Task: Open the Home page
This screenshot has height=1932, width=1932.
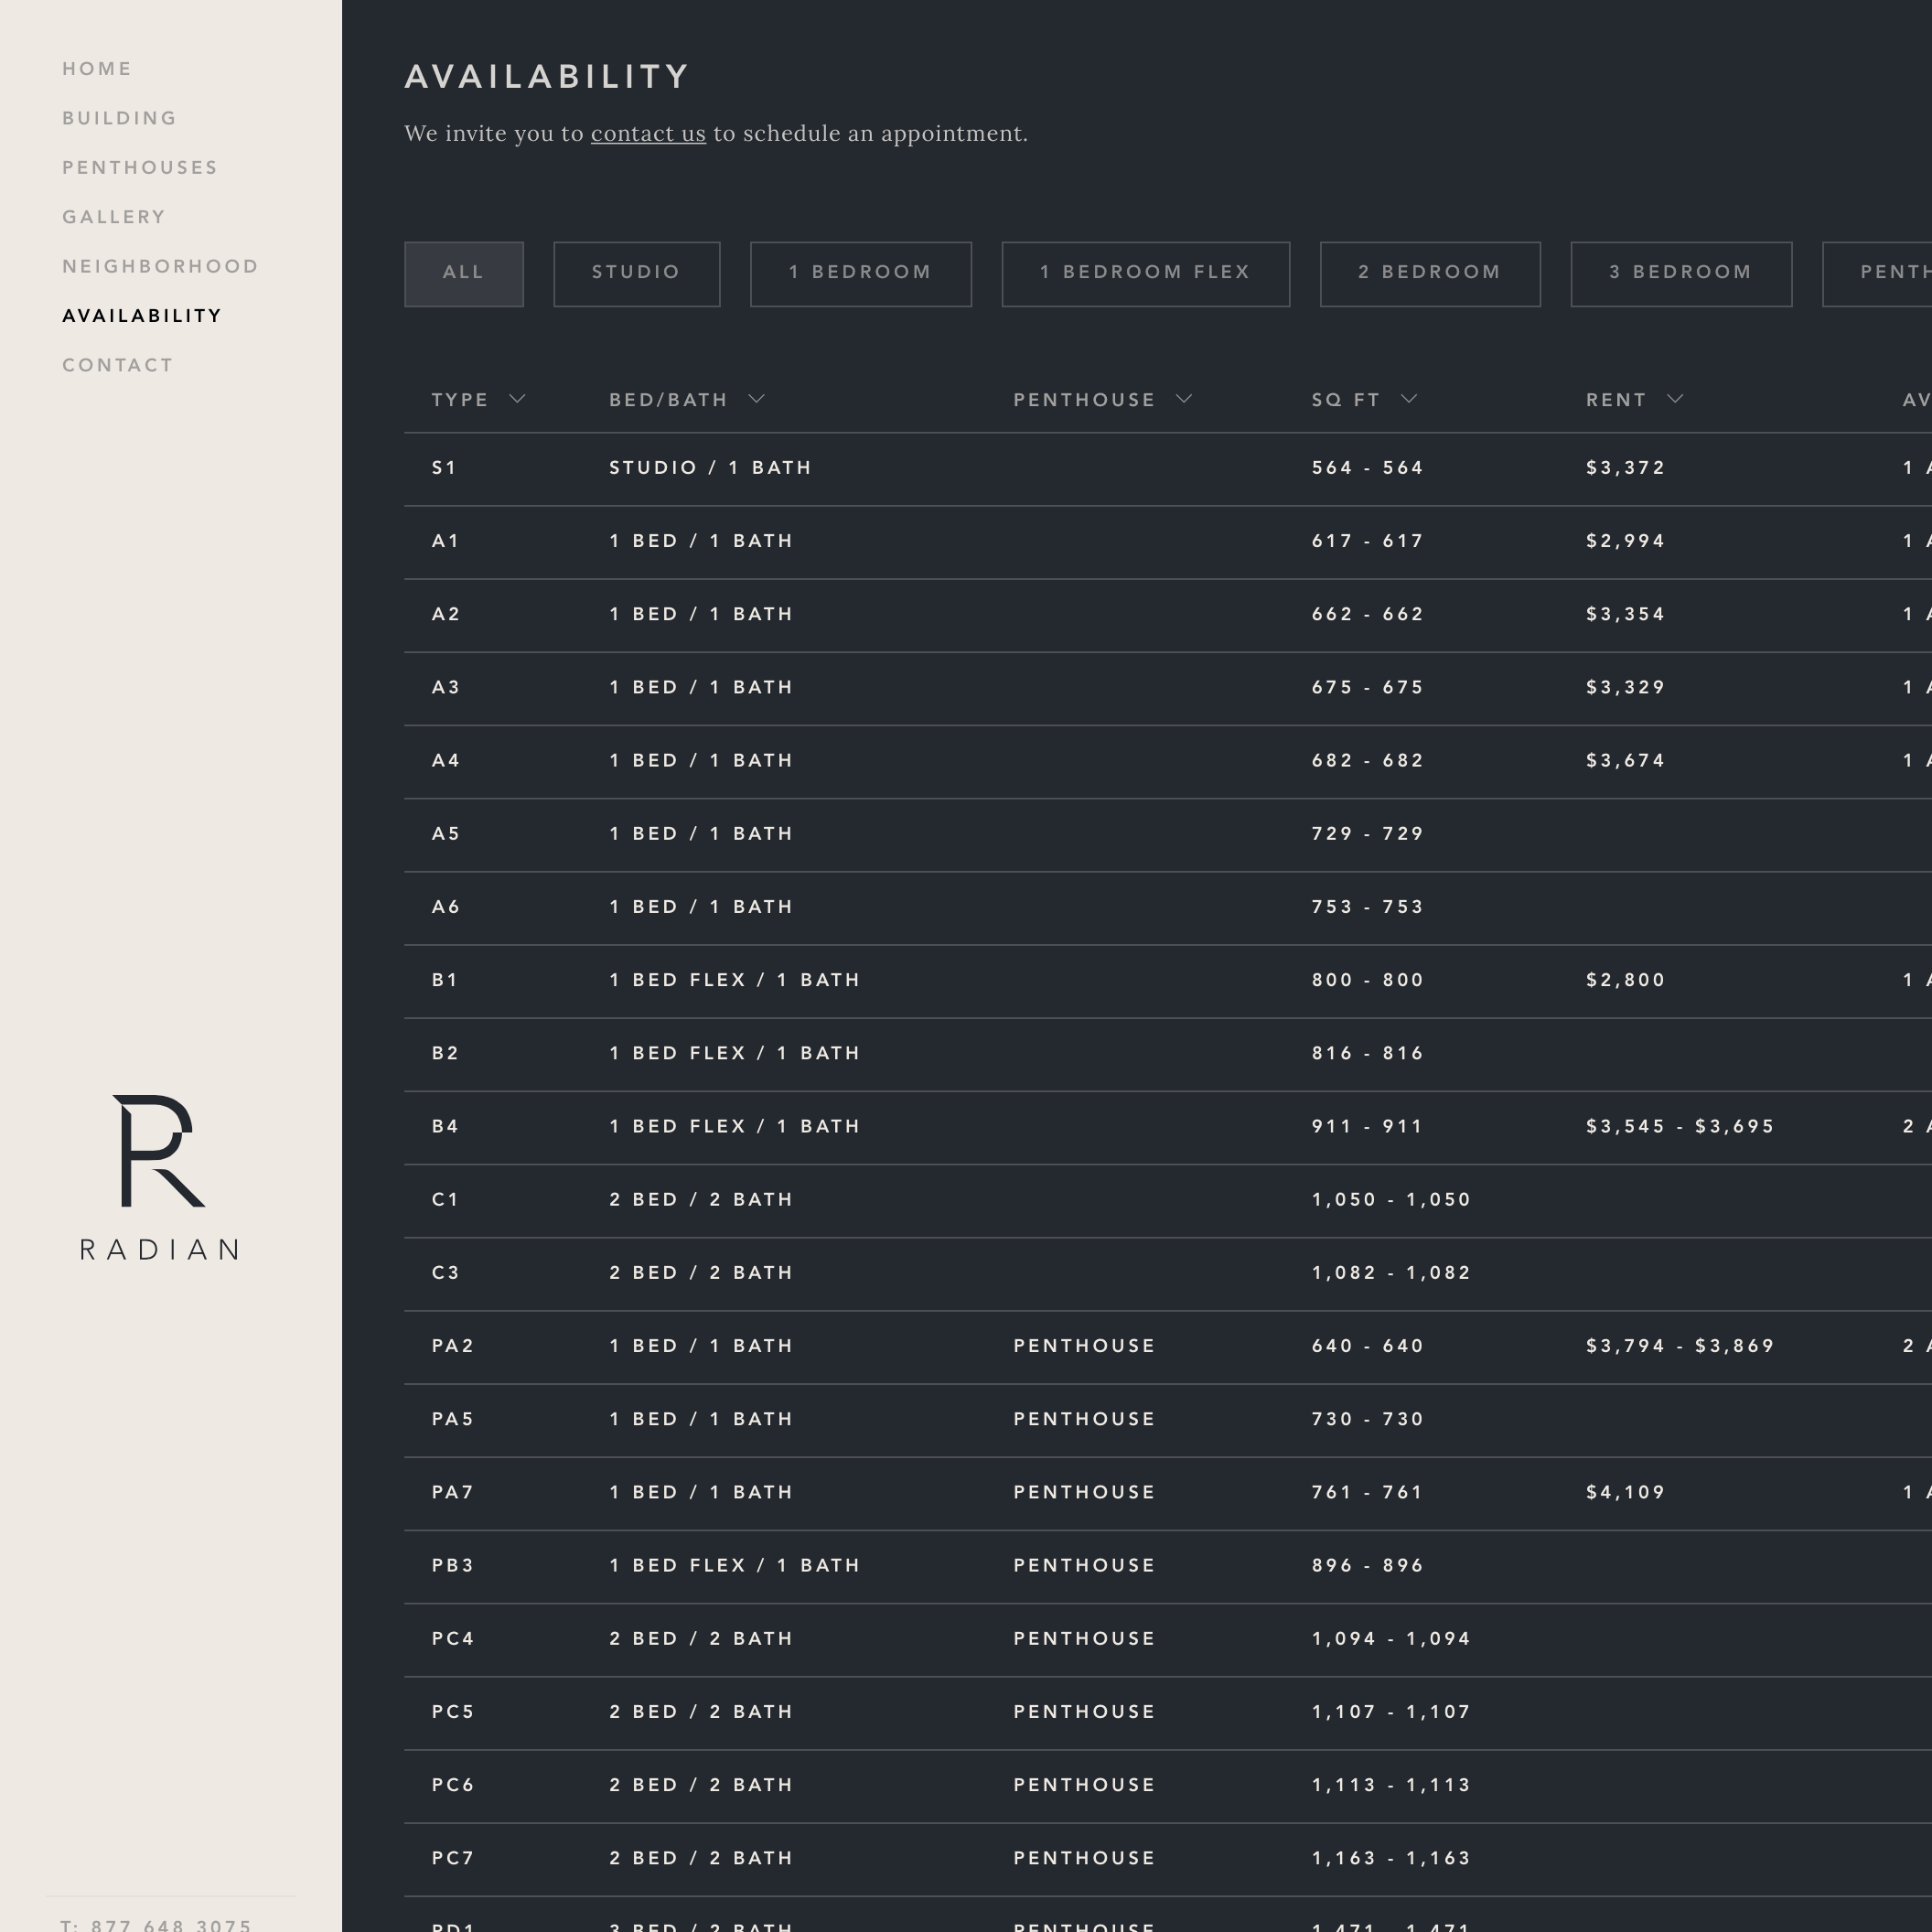Action: [97, 69]
